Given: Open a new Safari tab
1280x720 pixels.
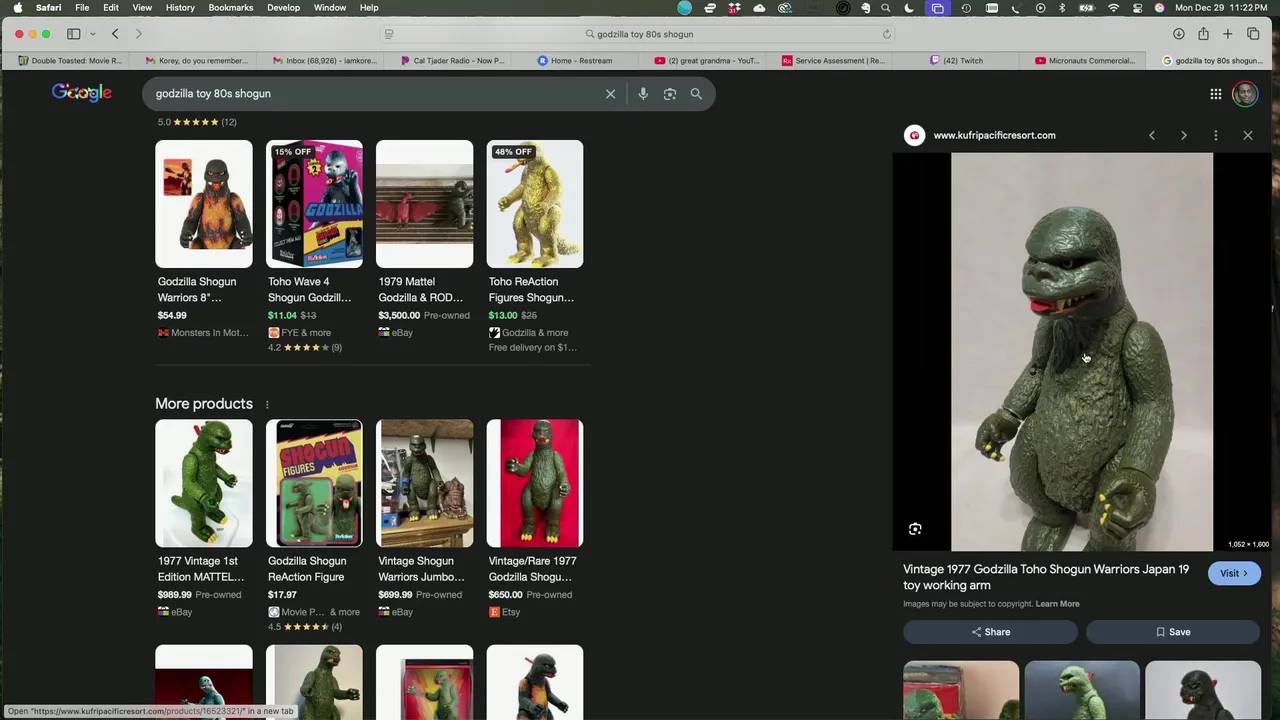Looking at the screenshot, I should tap(1228, 34).
